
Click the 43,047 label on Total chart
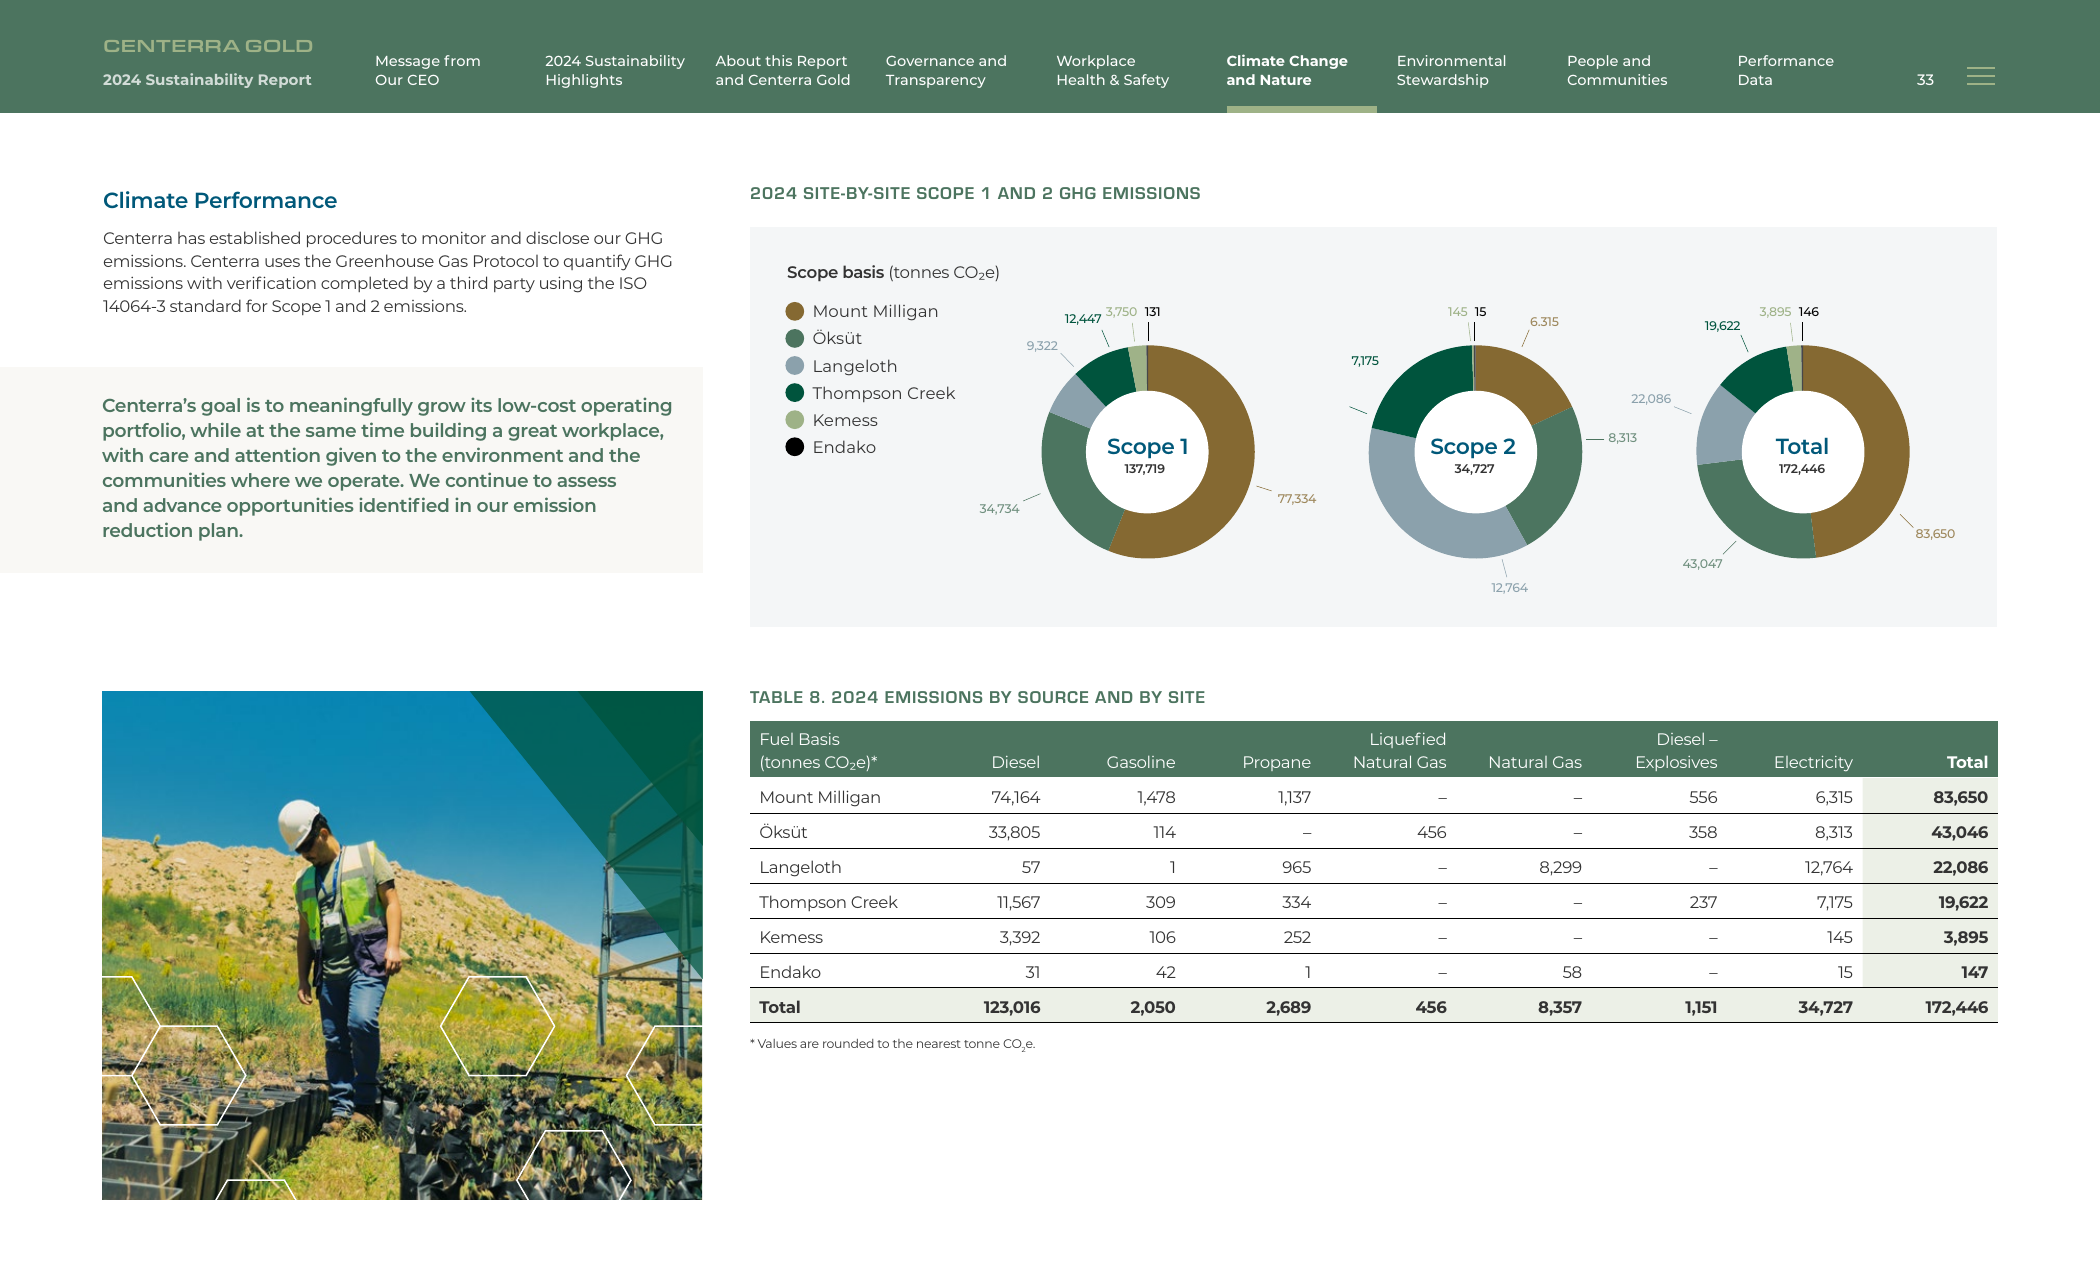[1702, 564]
